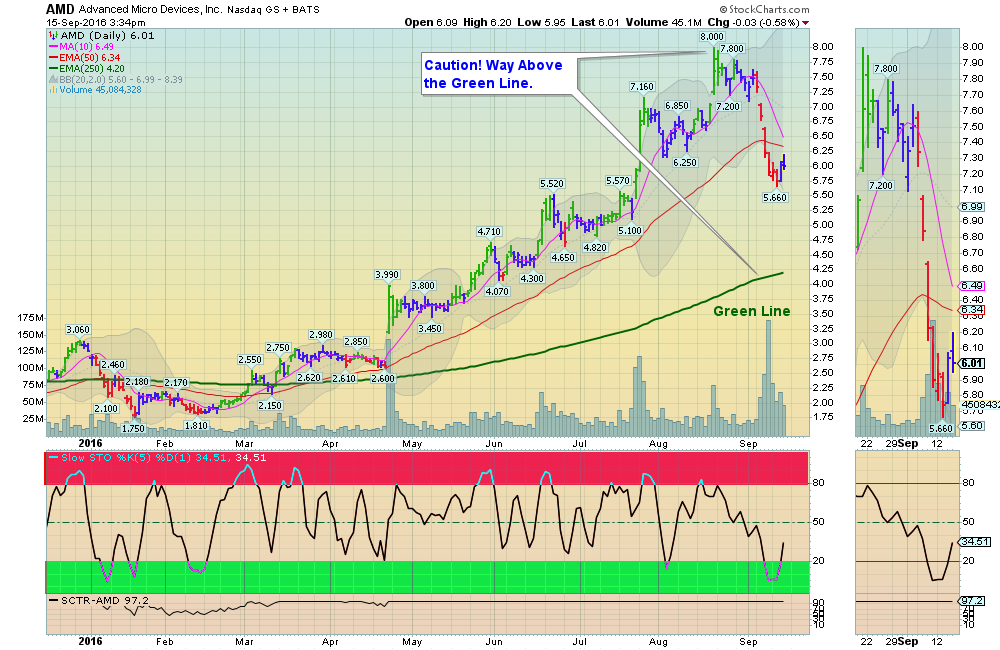Click the bold 6.01 last-price tag
This screenshot has width=1000, height=650.
click(x=972, y=363)
